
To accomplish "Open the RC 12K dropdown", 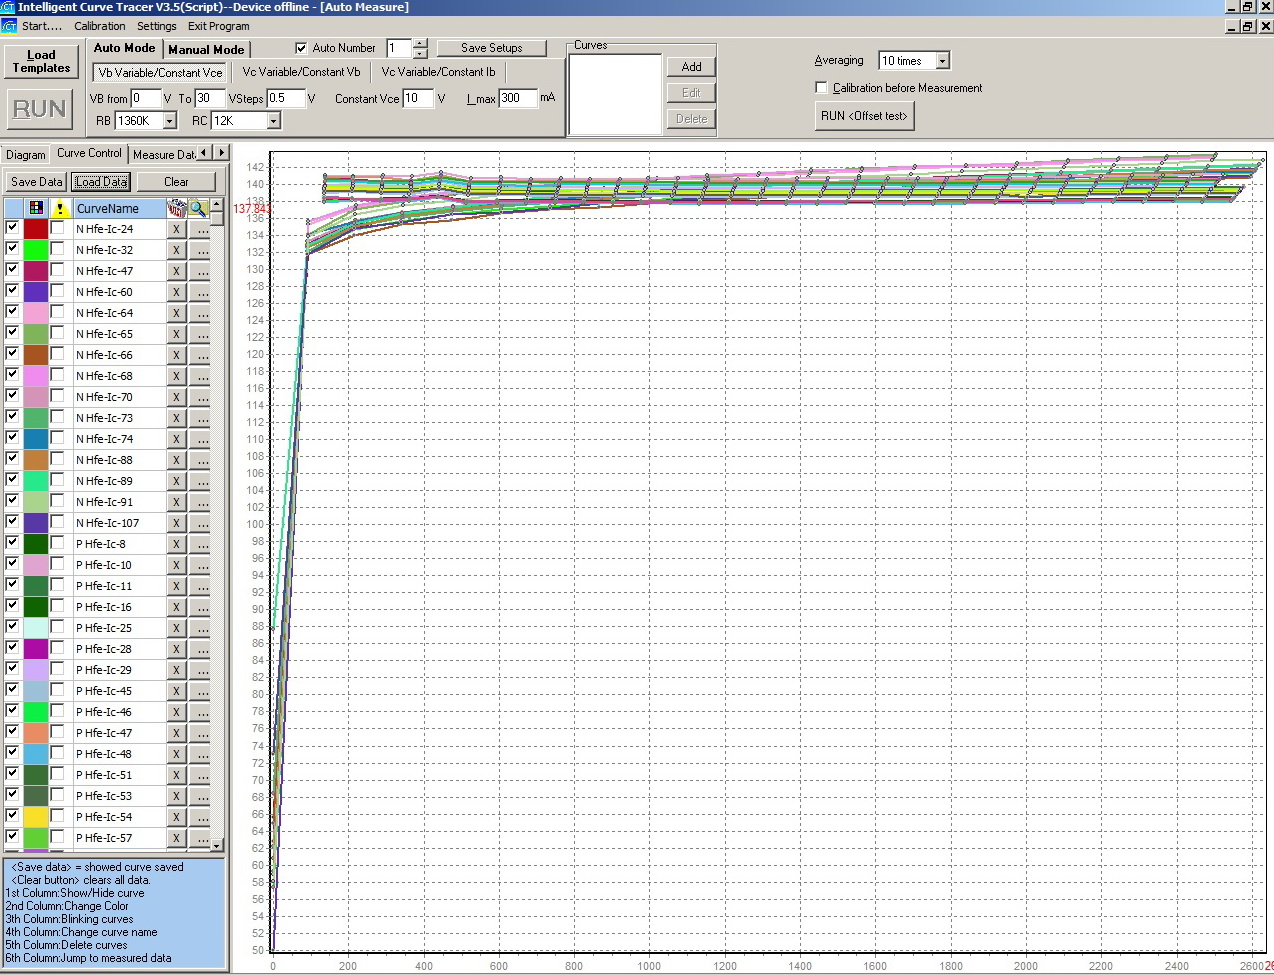I will click(x=273, y=121).
